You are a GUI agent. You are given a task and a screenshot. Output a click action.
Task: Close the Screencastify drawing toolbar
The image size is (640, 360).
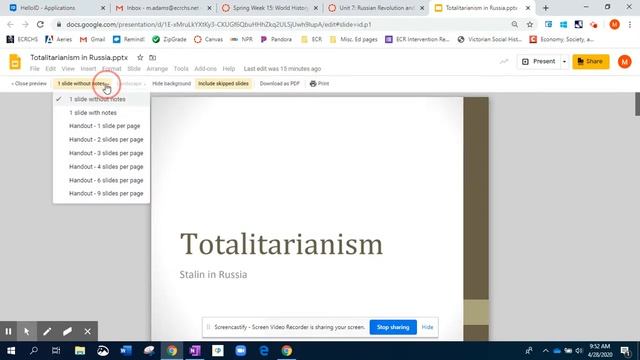pos(87,331)
